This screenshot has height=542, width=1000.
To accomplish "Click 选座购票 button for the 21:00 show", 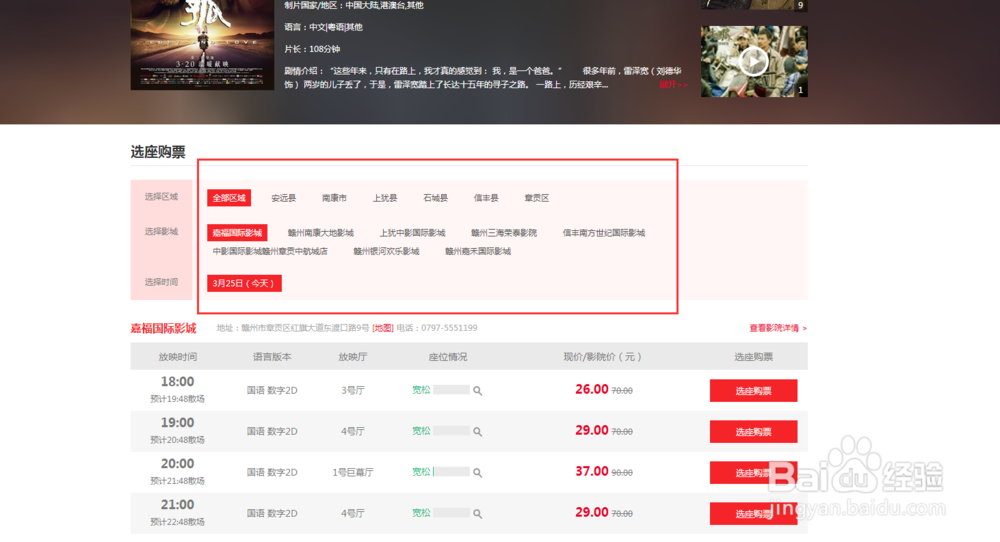I will [x=753, y=513].
